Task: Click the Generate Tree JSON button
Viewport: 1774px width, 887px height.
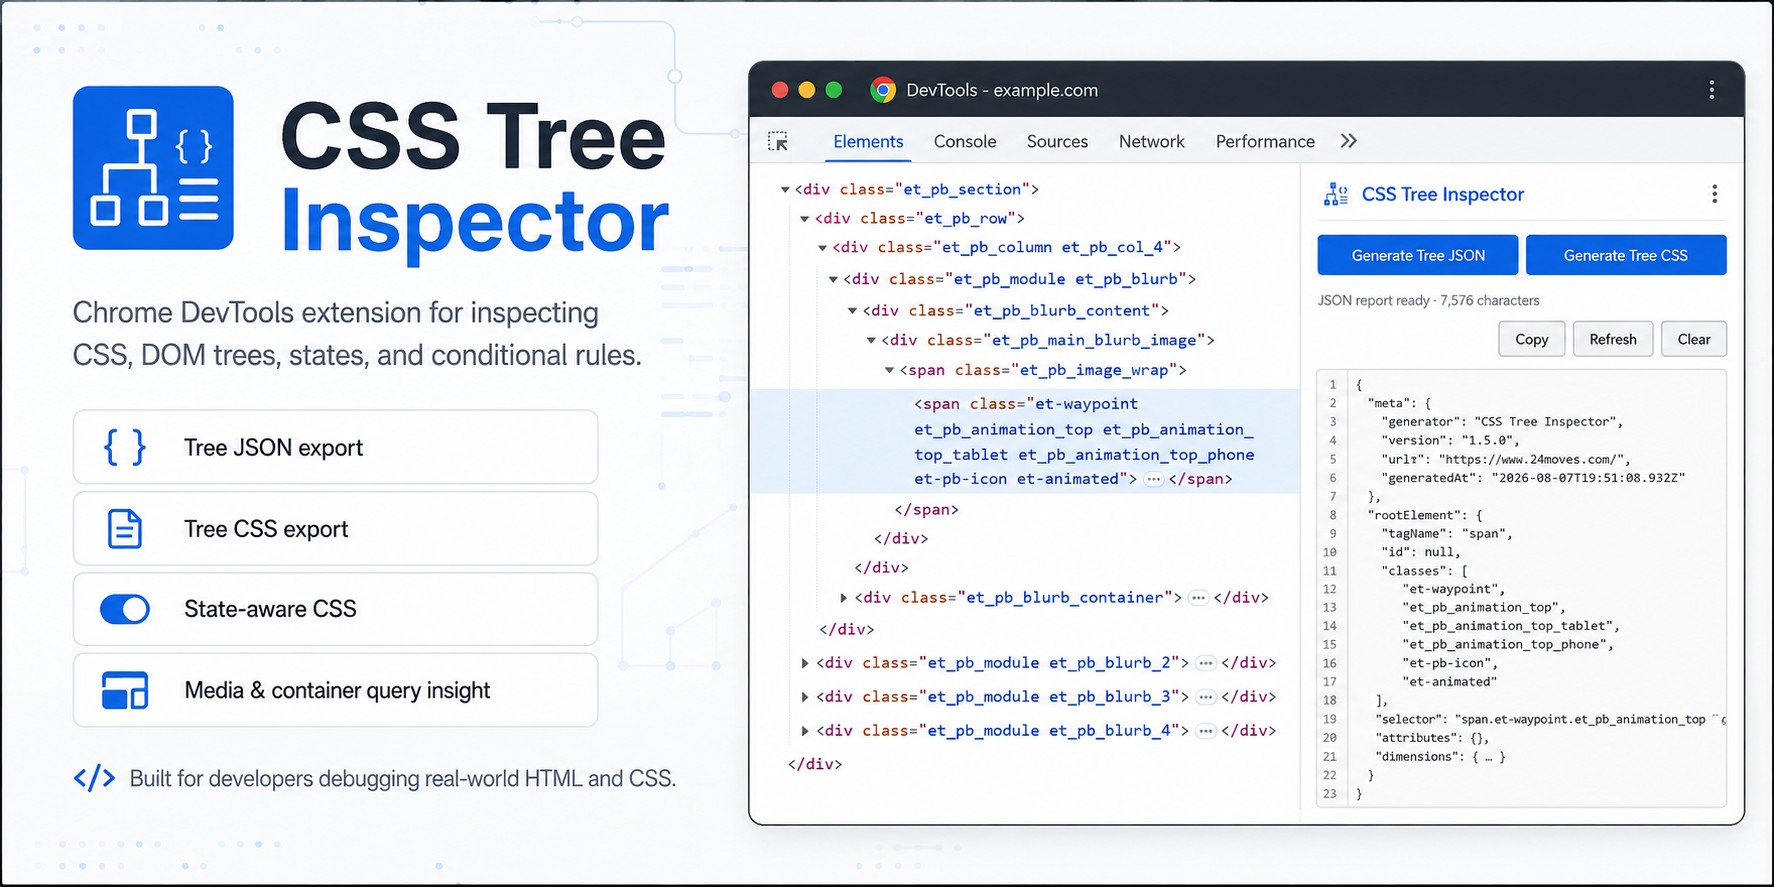Action: [1418, 255]
